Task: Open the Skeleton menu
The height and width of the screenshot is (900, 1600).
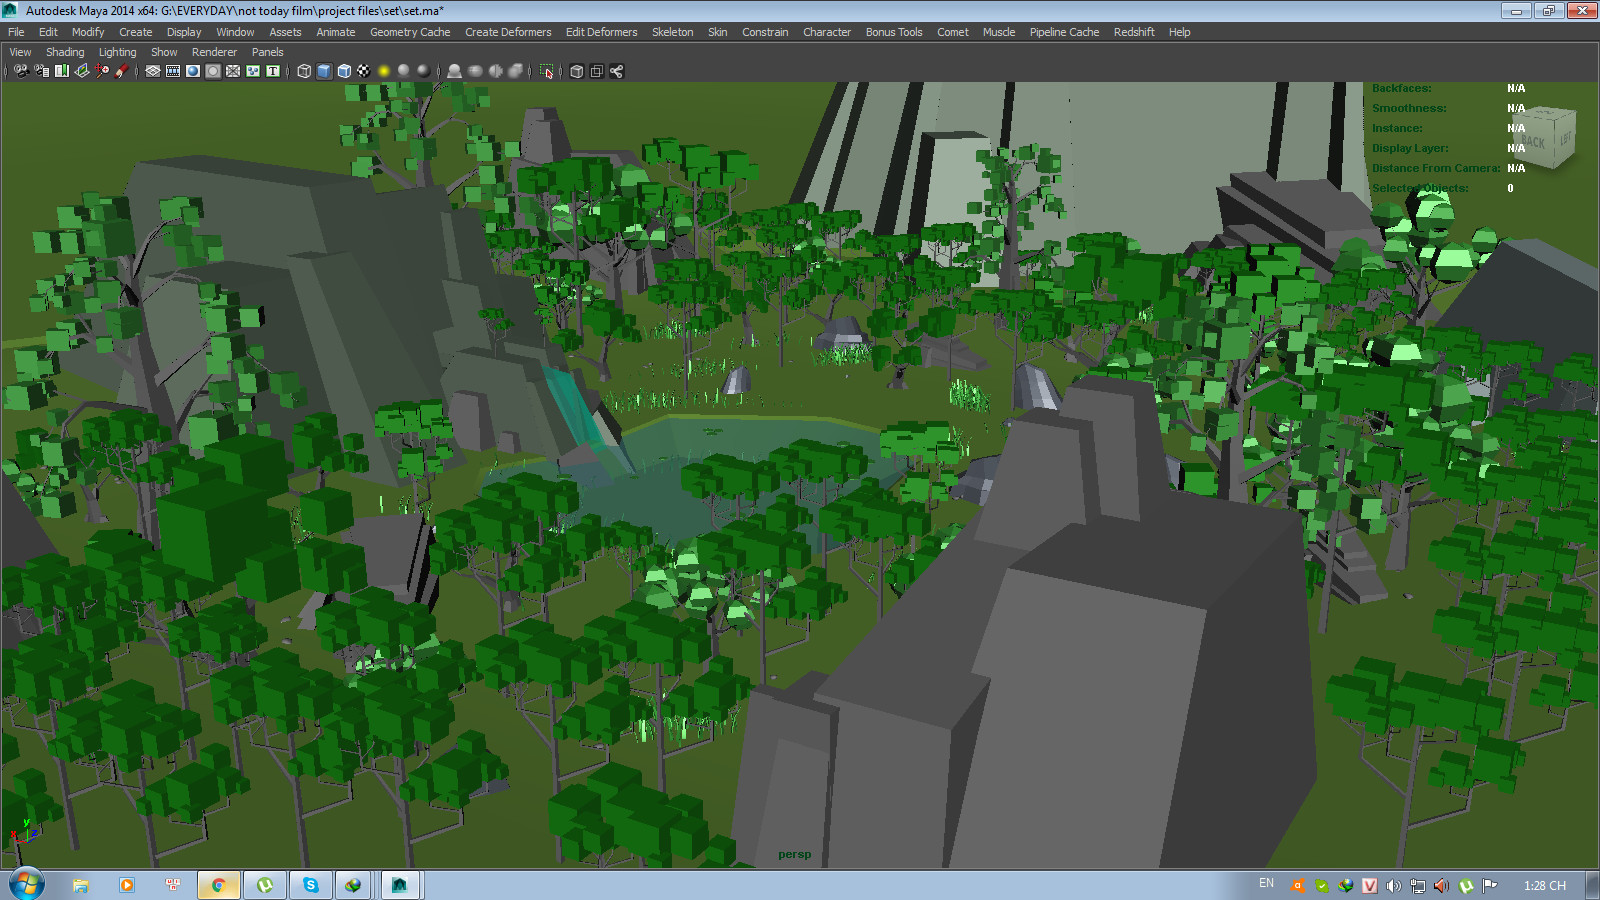Action: click(x=672, y=31)
